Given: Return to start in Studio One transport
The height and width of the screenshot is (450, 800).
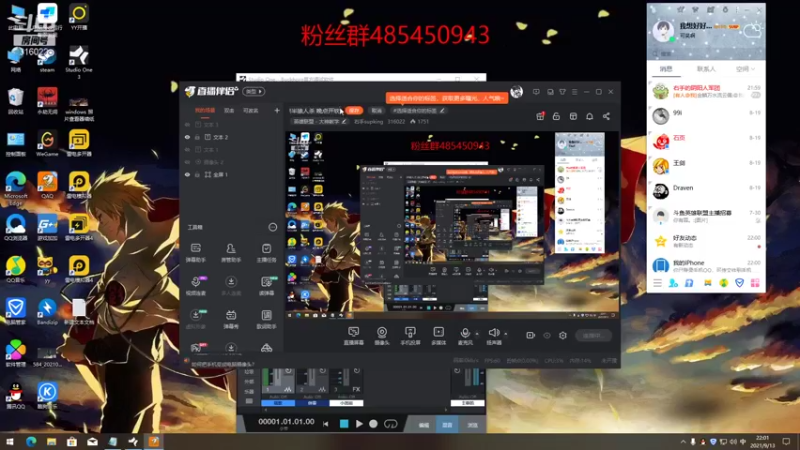Looking at the screenshot, I should [326, 423].
